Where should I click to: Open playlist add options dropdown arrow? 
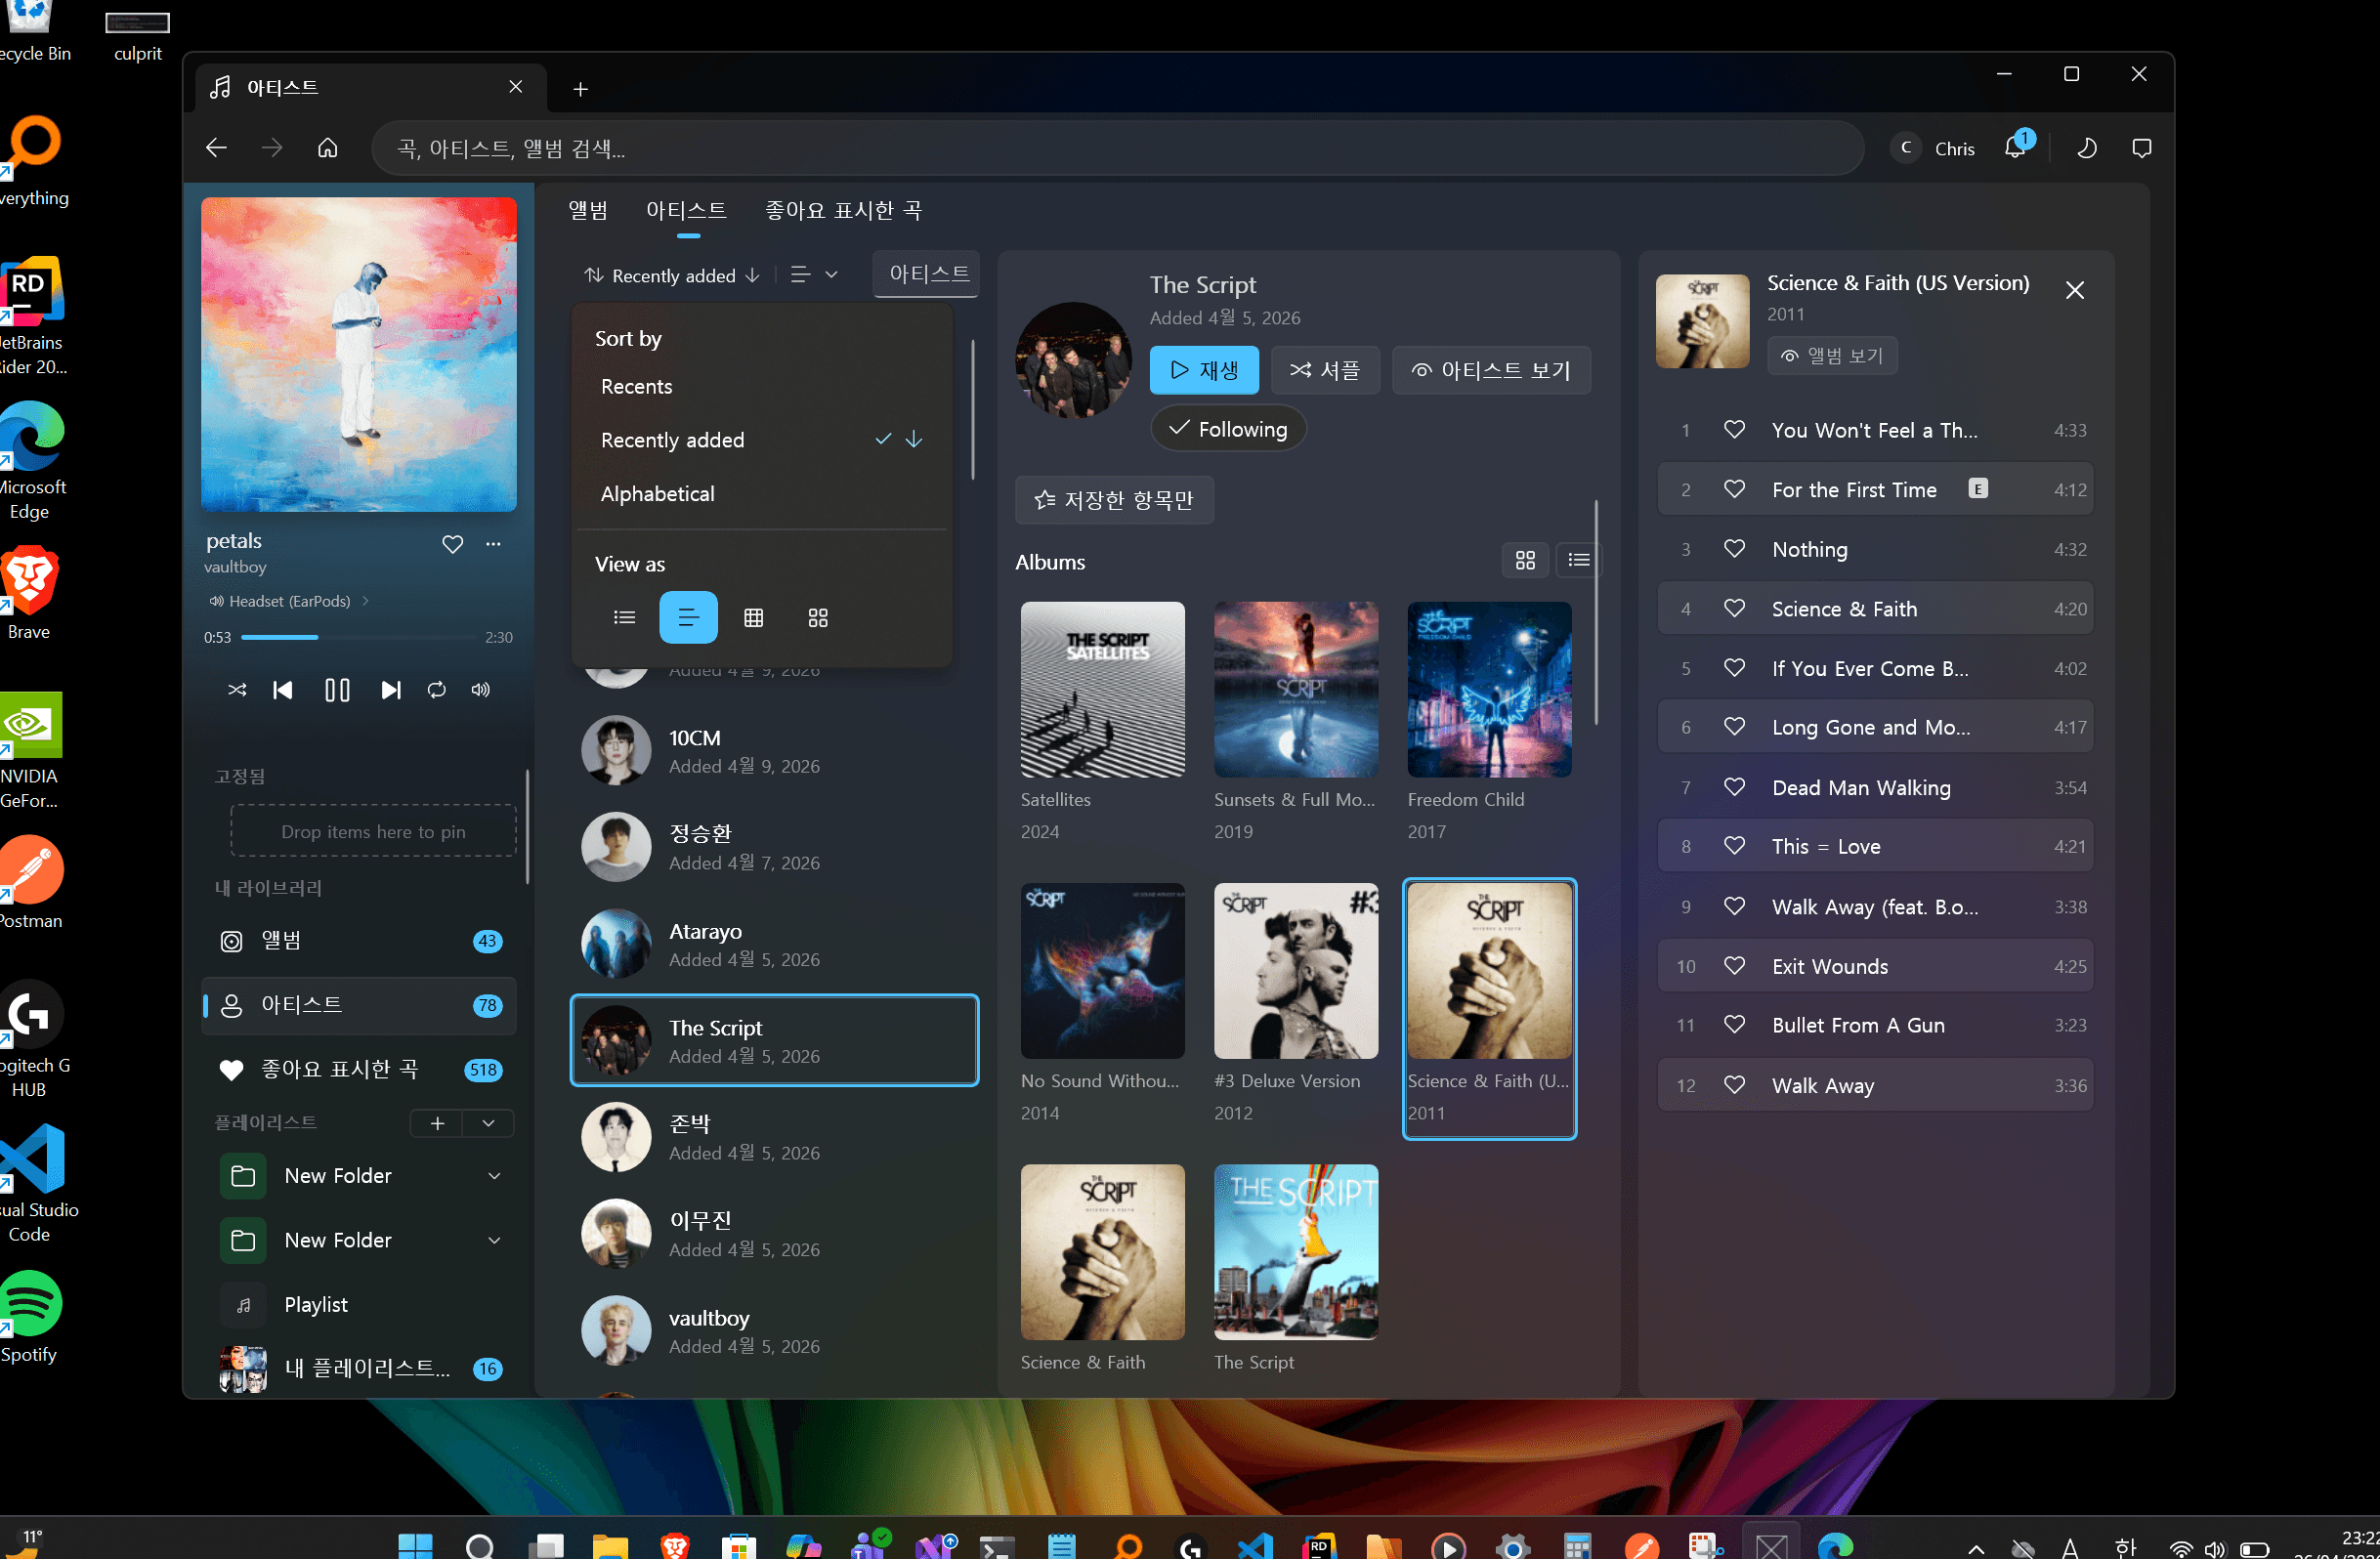pyautogui.click(x=488, y=1123)
